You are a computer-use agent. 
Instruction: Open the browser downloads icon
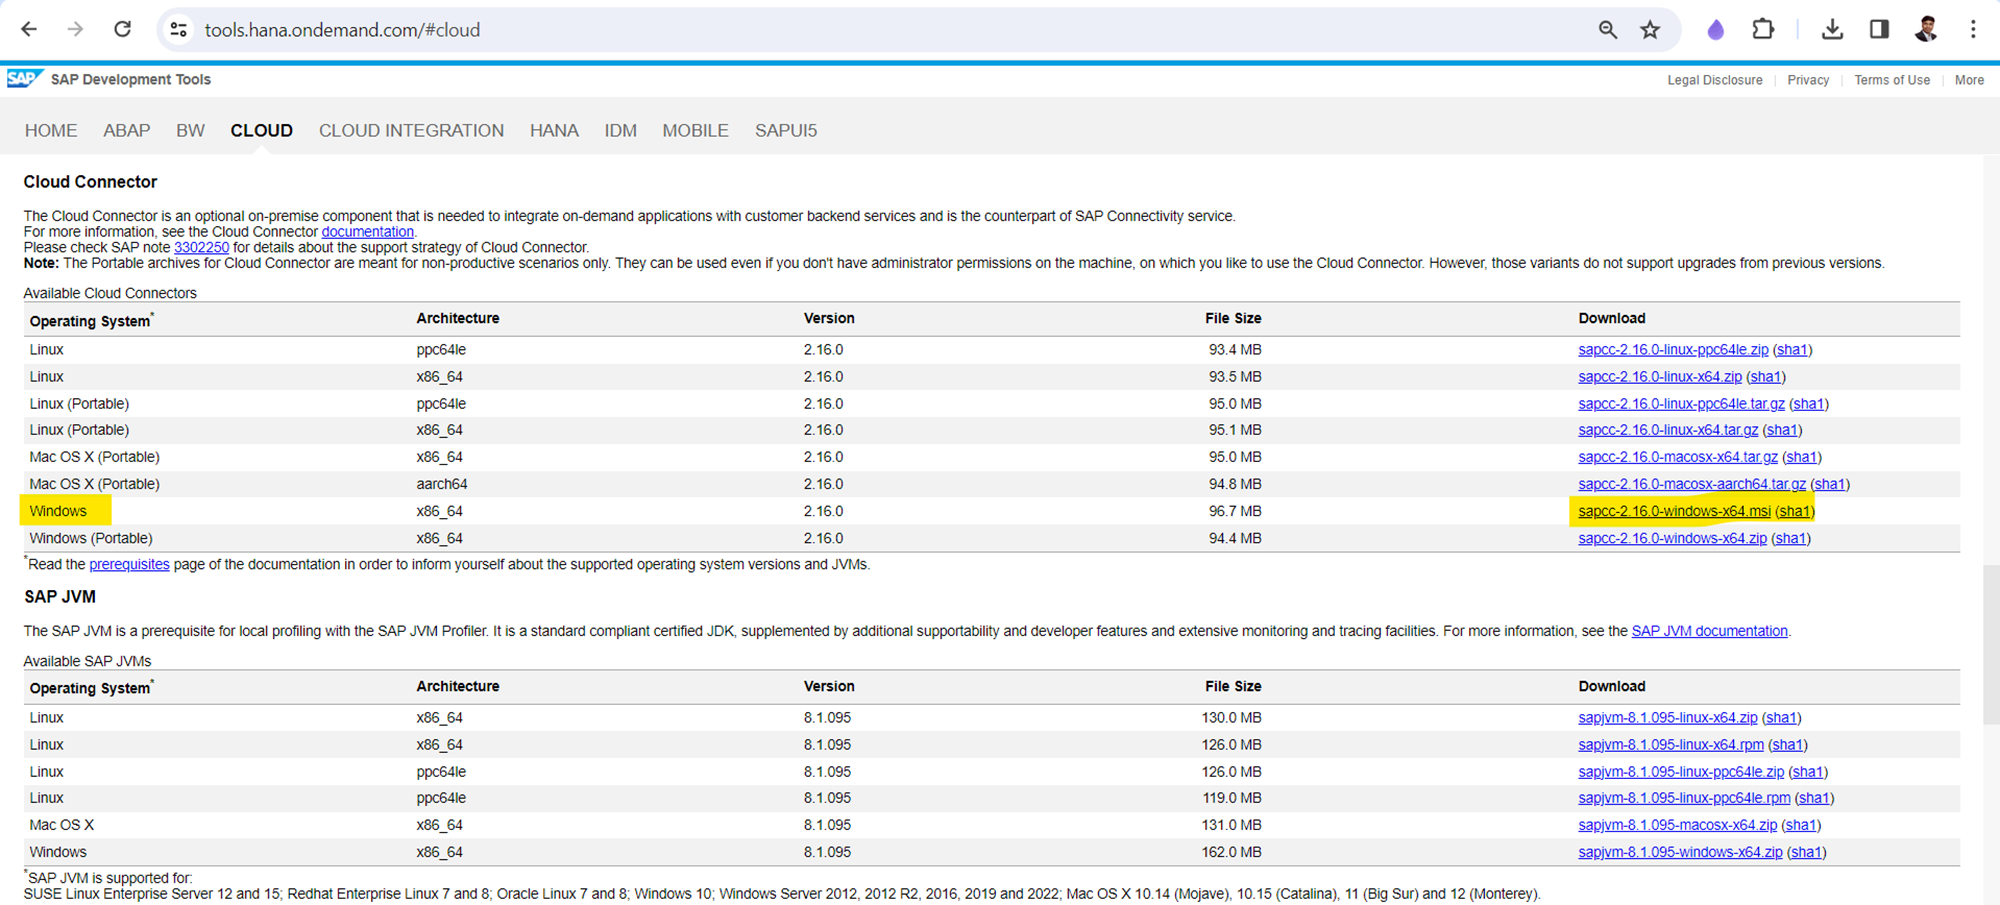1832,30
